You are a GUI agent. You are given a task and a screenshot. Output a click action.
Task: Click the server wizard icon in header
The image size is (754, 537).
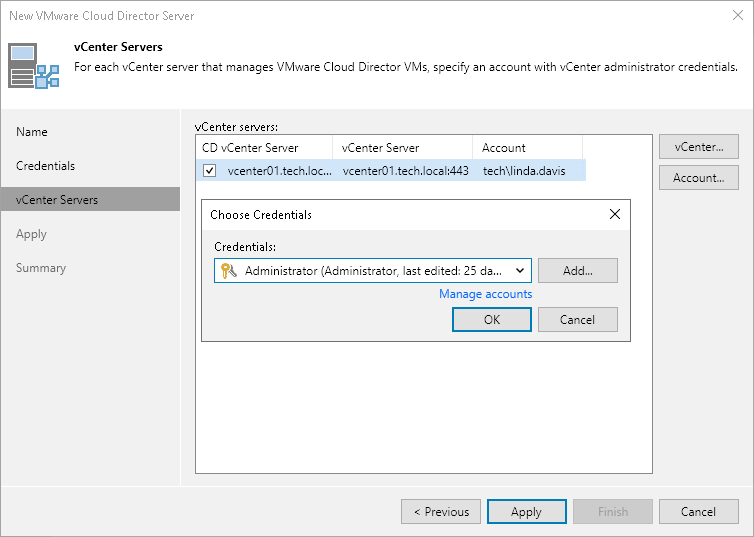tap(34, 66)
